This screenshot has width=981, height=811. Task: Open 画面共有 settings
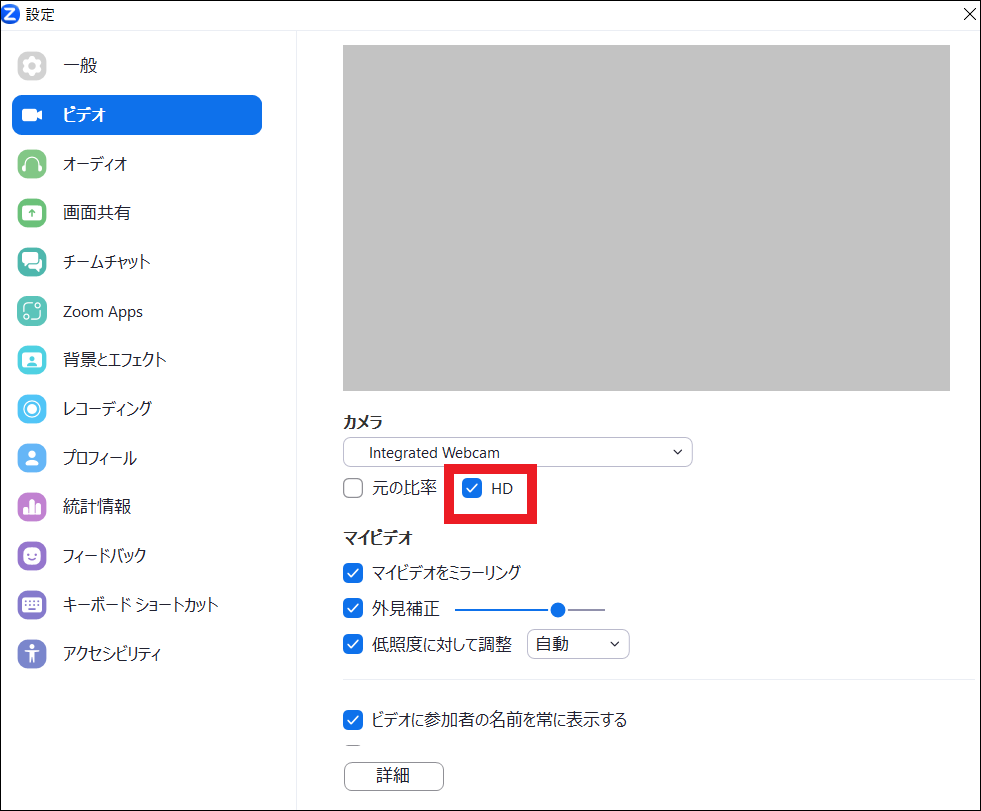(137, 213)
